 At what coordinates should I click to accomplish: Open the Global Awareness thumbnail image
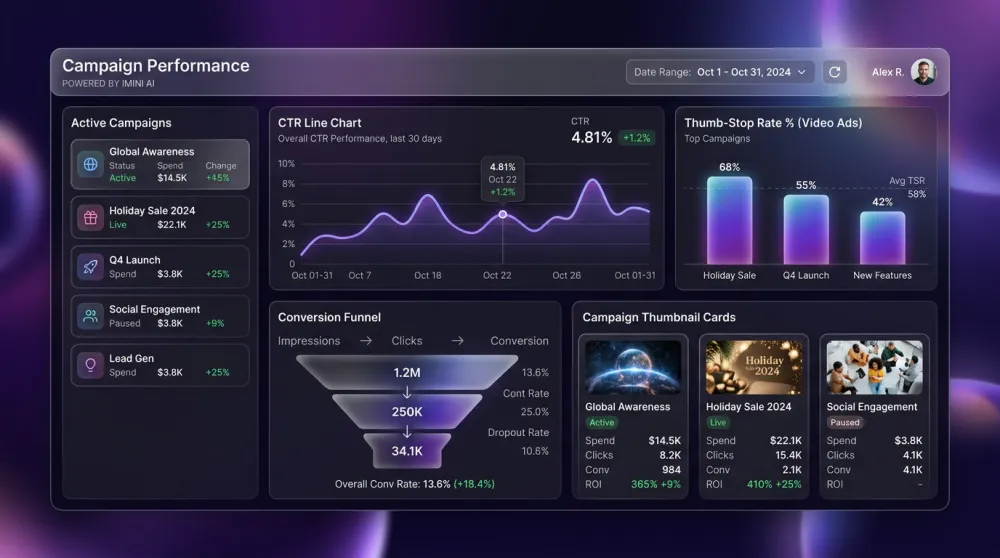pyautogui.click(x=633, y=367)
